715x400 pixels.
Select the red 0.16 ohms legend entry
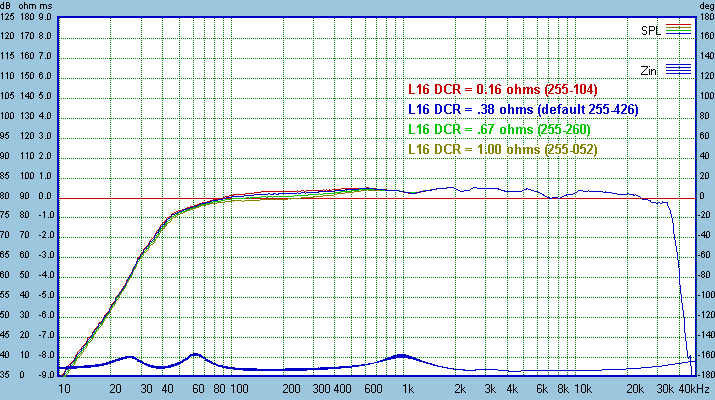click(x=503, y=89)
